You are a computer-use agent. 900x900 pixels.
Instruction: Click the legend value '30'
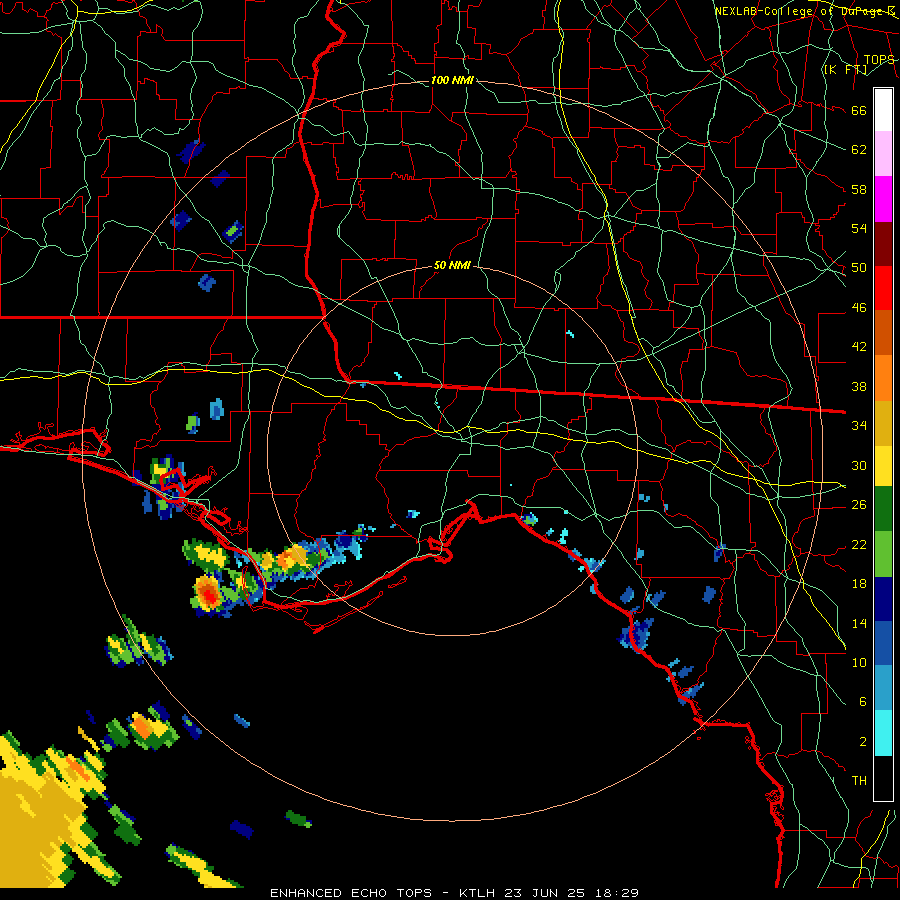pyautogui.click(x=859, y=465)
